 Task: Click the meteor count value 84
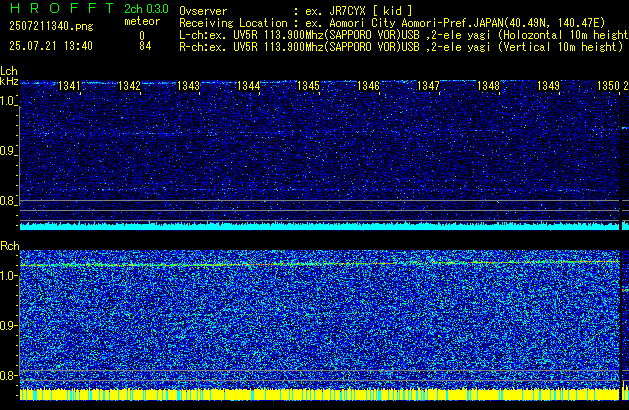(145, 46)
